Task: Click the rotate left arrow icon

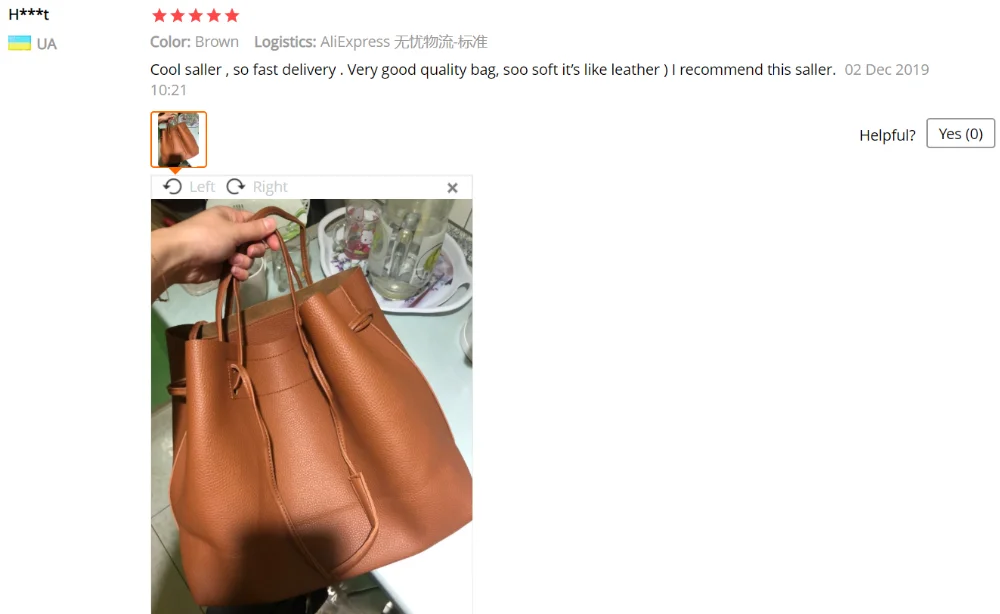Action: click(172, 186)
